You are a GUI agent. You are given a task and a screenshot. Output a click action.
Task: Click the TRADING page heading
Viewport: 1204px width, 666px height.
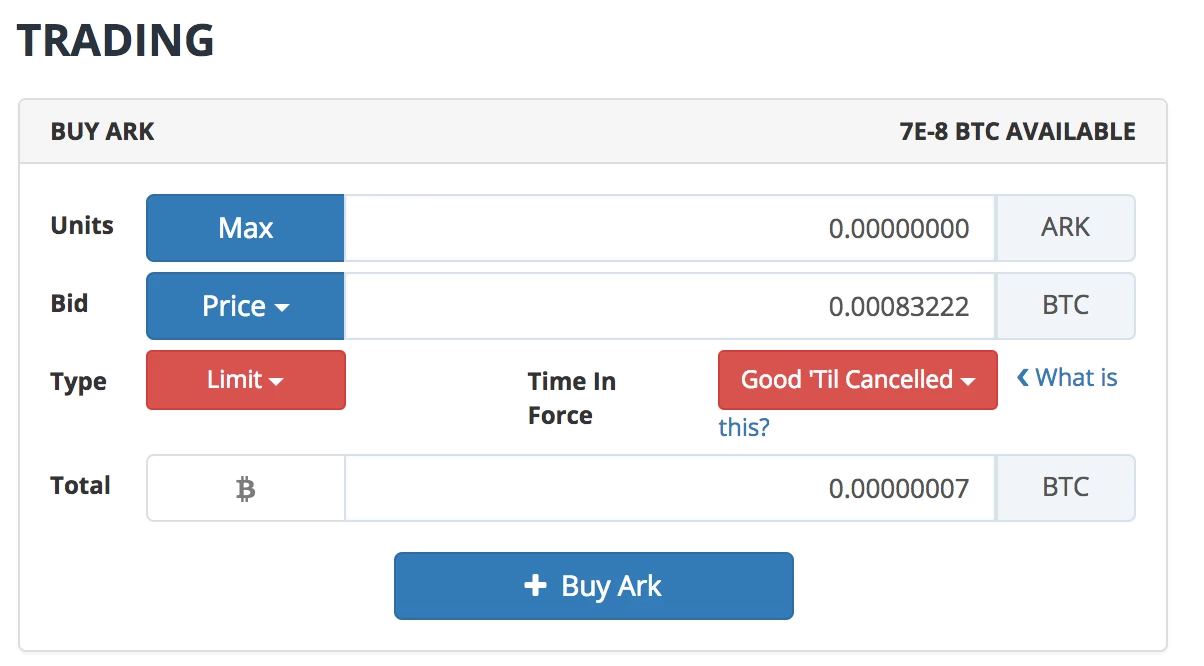pos(115,41)
